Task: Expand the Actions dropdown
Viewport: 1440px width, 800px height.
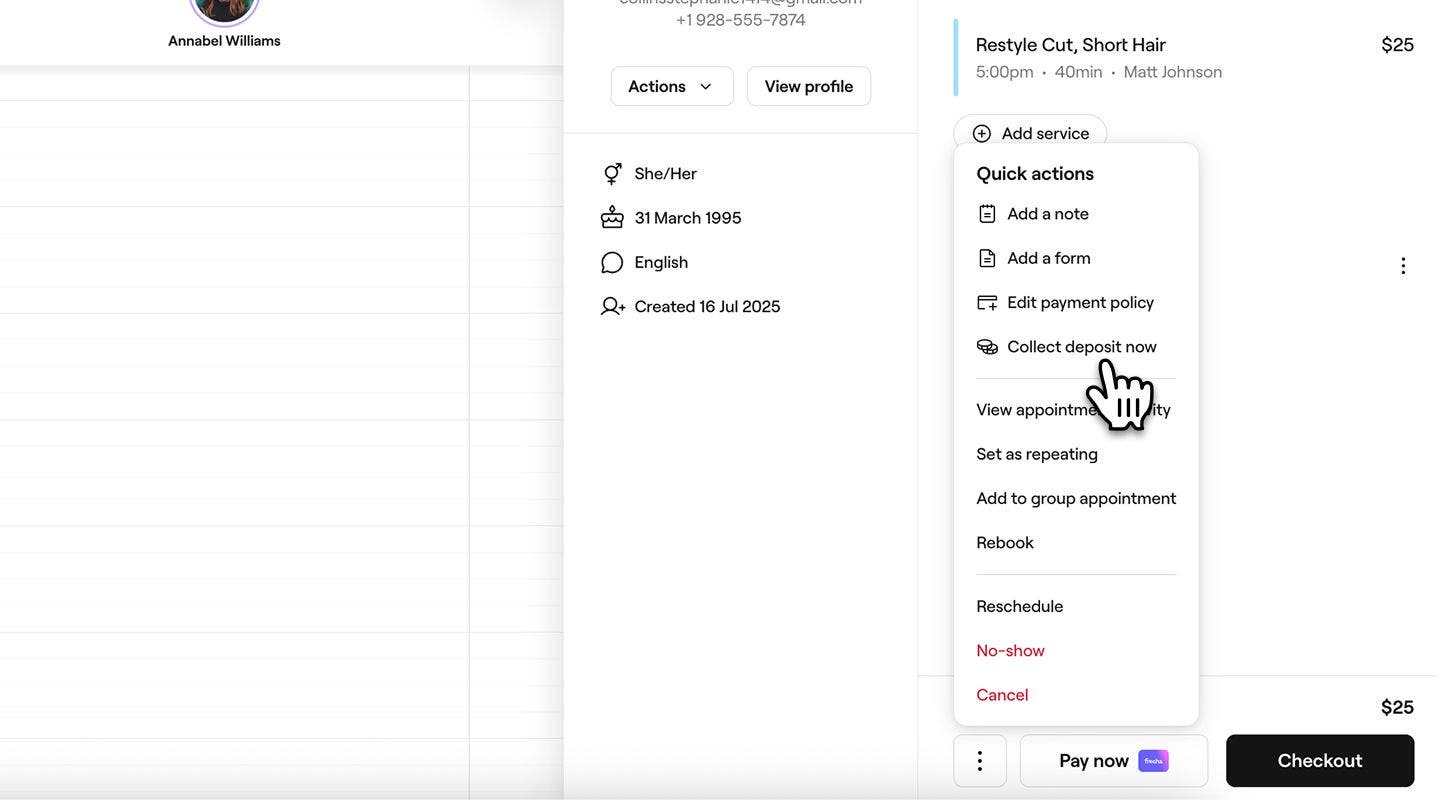Action: coord(671,87)
